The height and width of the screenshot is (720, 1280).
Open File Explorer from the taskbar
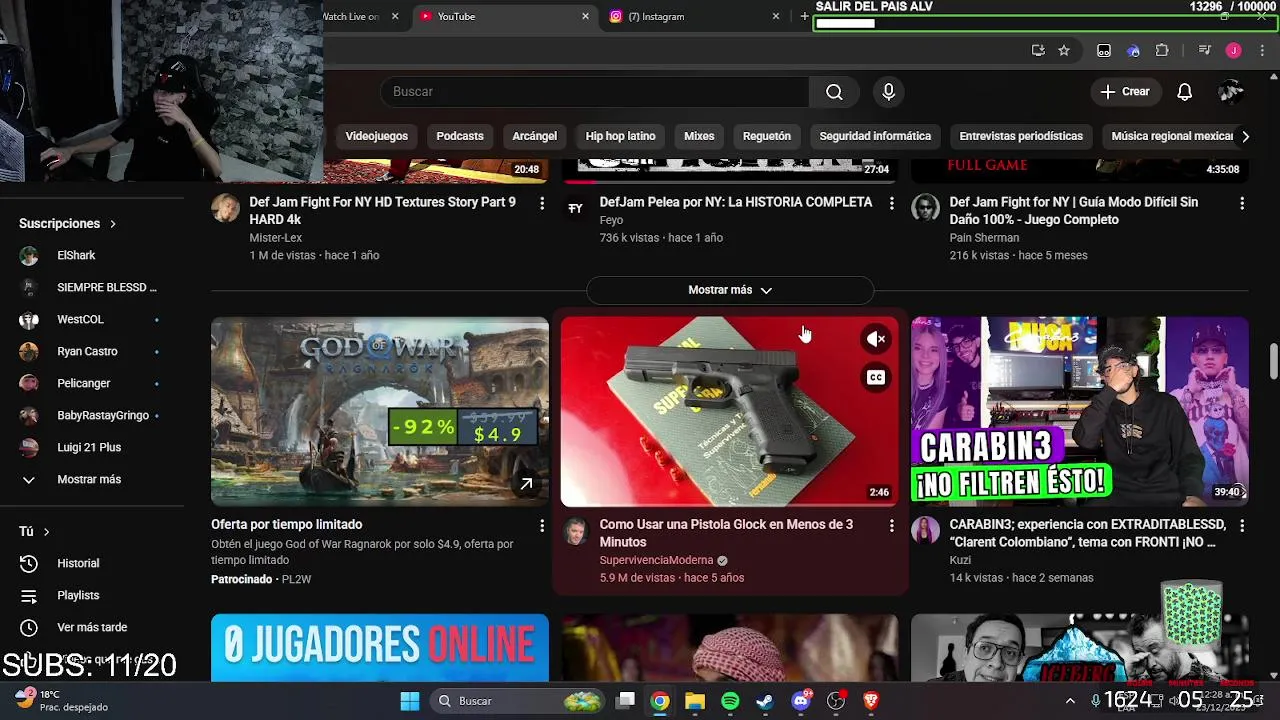click(x=695, y=701)
